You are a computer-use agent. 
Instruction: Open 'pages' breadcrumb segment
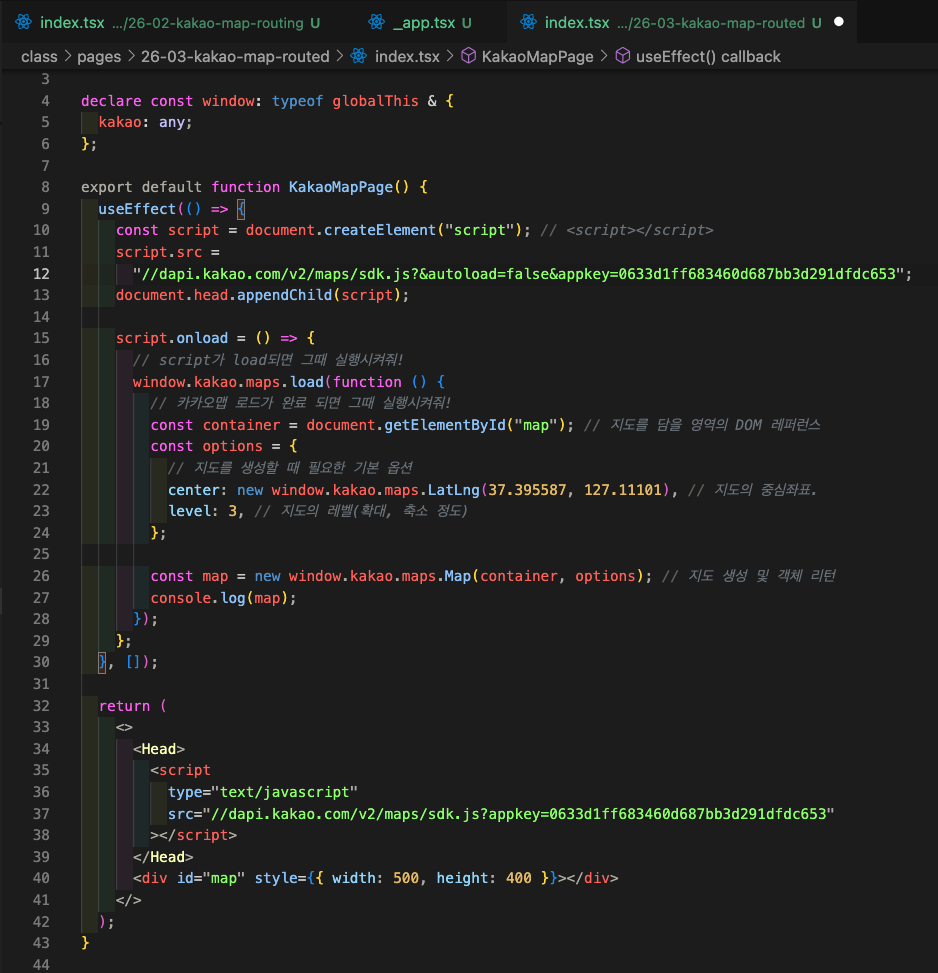click(99, 56)
